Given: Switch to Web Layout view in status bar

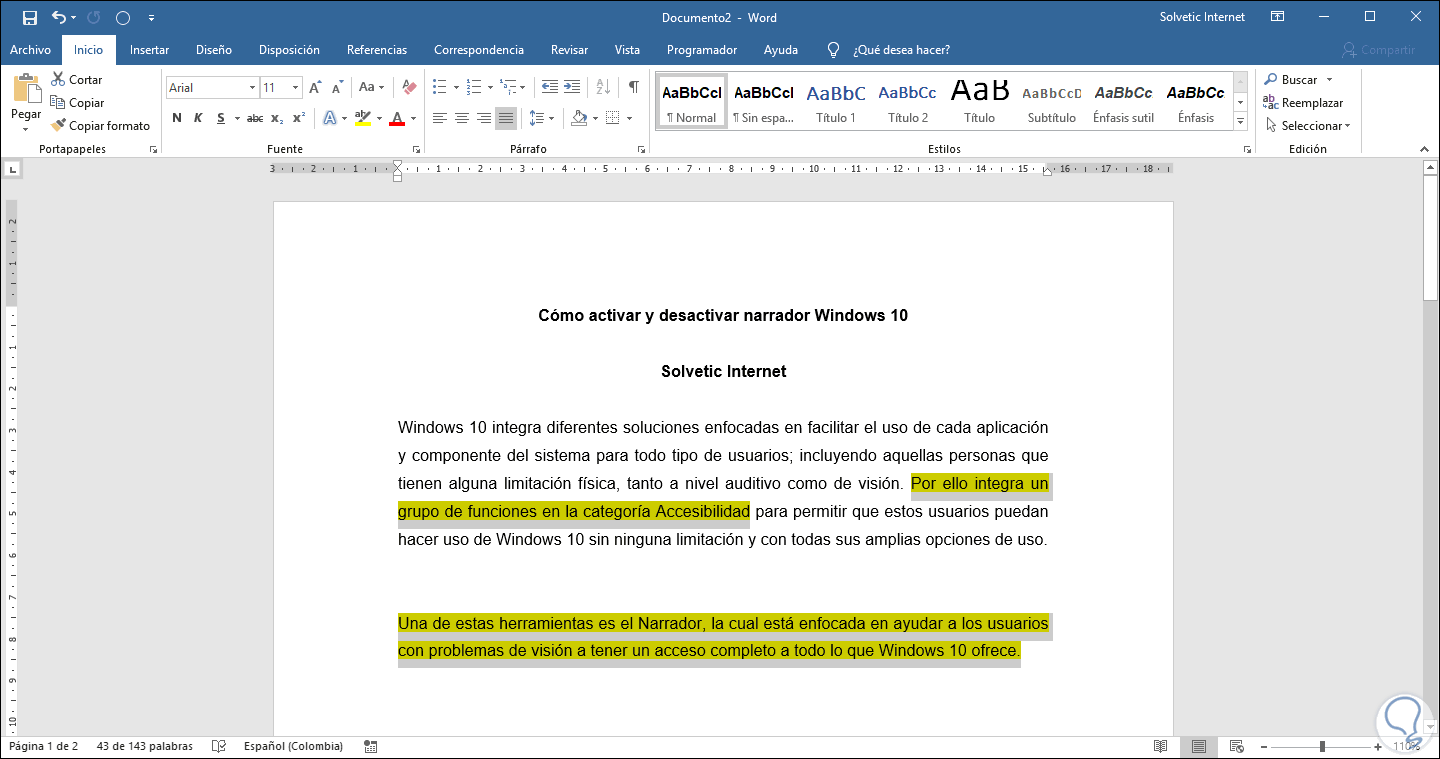Looking at the screenshot, I should pos(1236,746).
